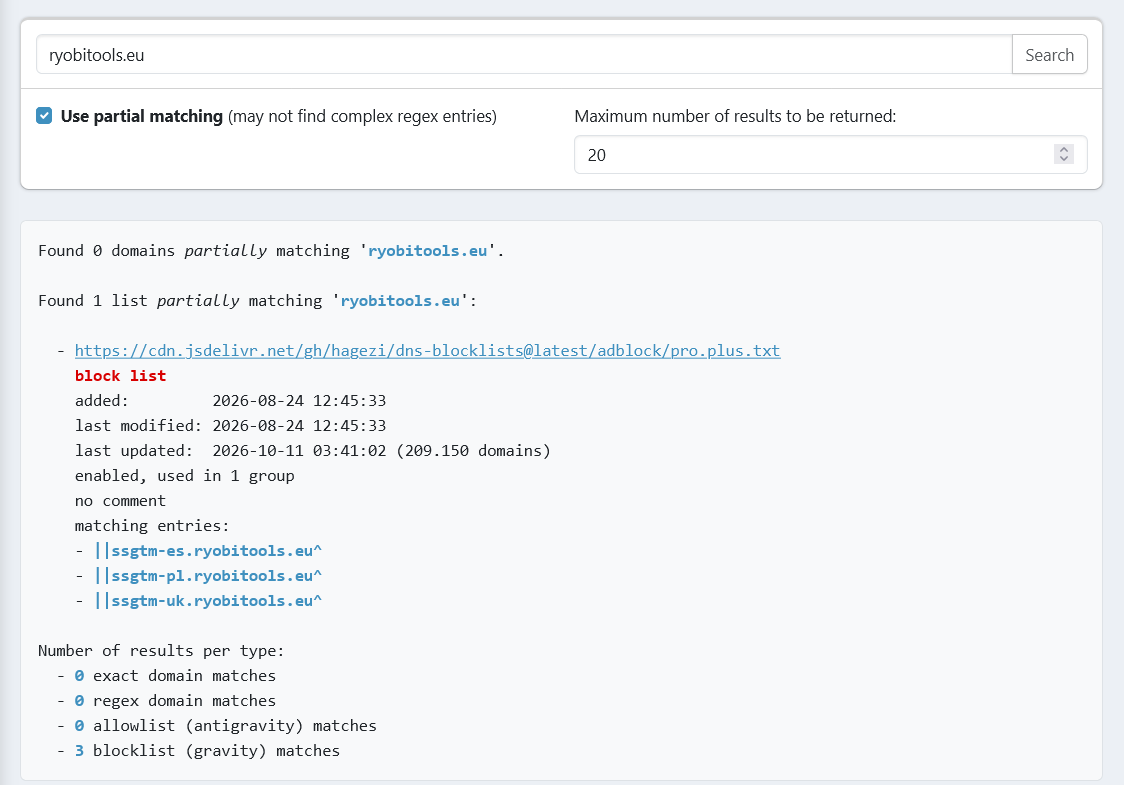The image size is (1124, 785).
Task: Click the ssgtm-es.ryobitools.eu entry
Action: [x=208, y=551]
